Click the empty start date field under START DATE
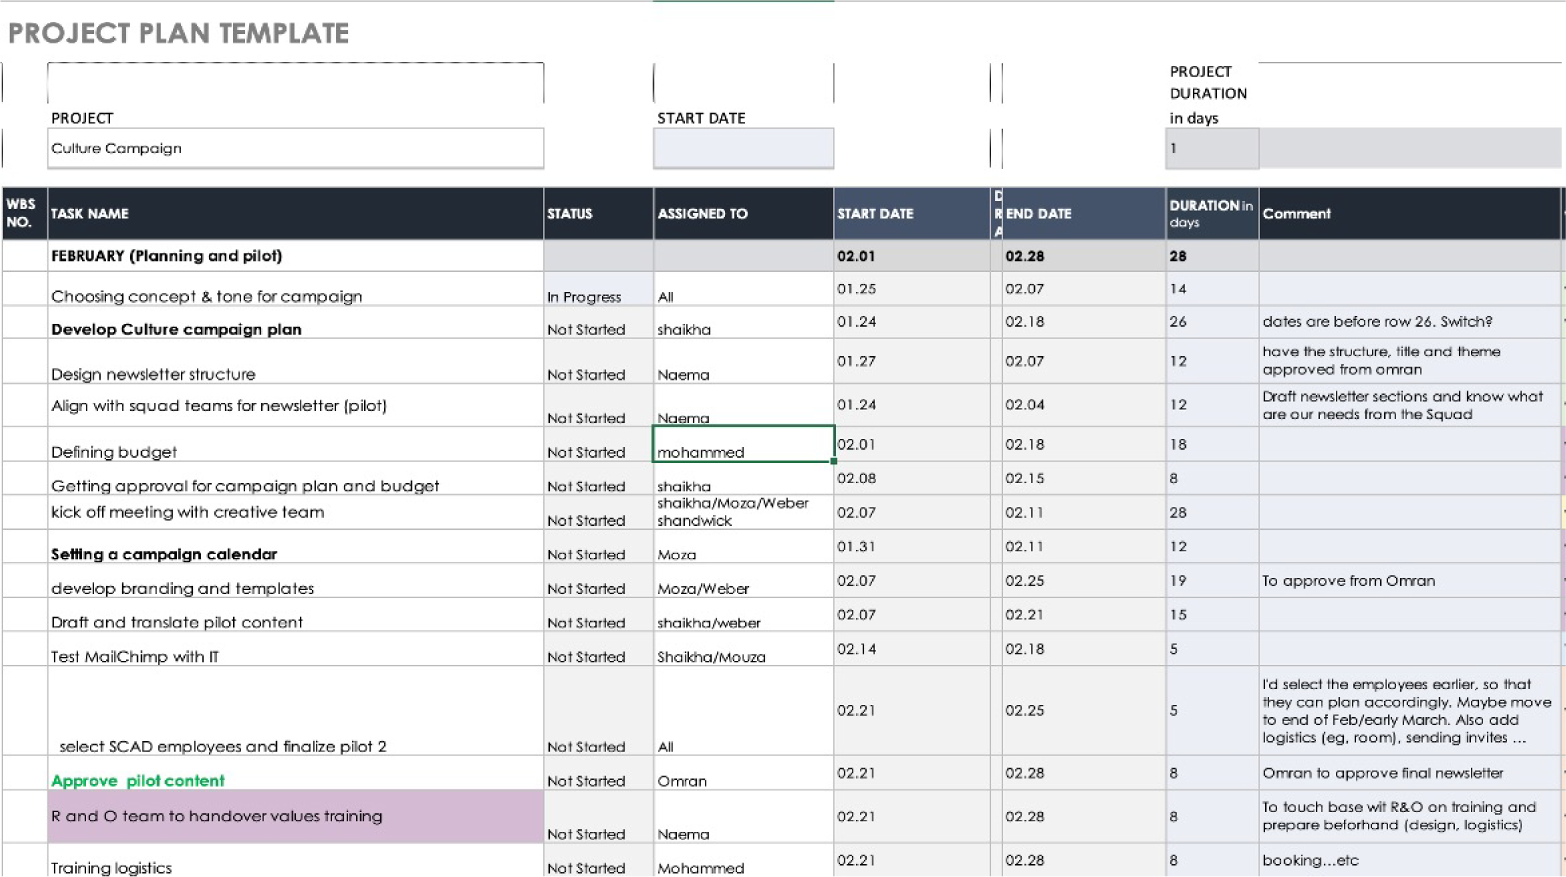Viewport: 1566px width, 877px height. [x=743, y=148]
